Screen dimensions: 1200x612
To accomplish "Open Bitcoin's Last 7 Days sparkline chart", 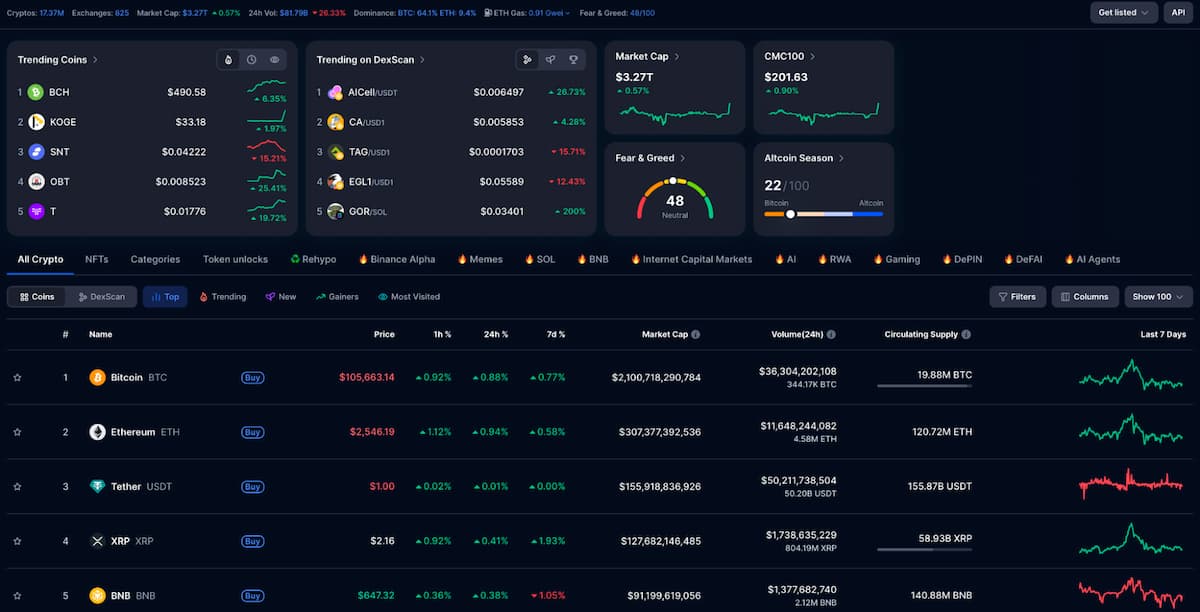I will coord(1130,376).
